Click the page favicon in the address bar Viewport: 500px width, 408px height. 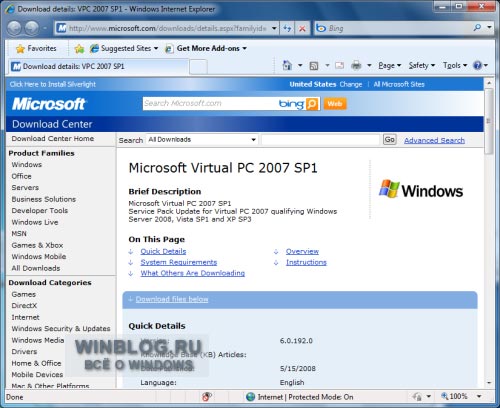[62, 28]
